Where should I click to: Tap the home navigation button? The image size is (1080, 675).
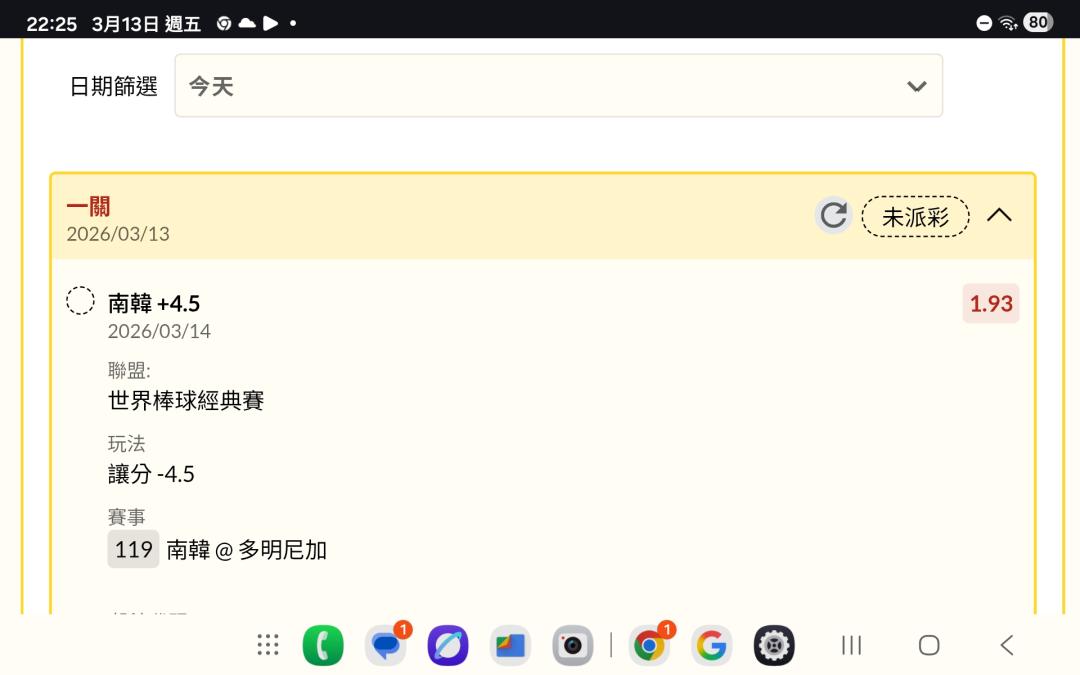pyautogui.click(x=929, y=645)
